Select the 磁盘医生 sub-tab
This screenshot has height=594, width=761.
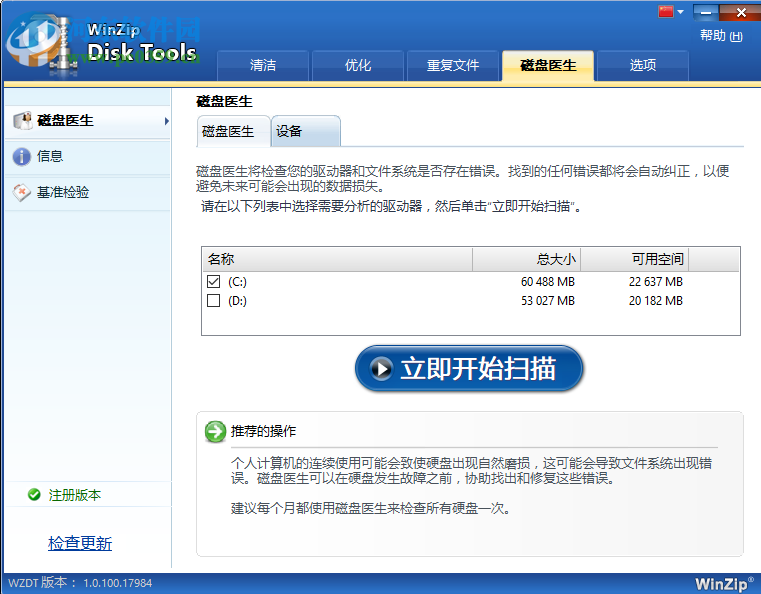(x=233, y=131)
